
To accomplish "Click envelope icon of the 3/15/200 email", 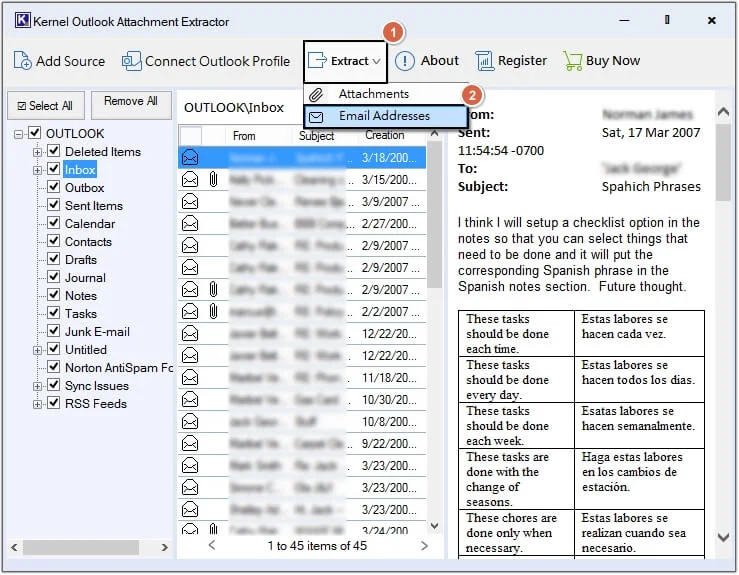I will [x=190, y=180].
